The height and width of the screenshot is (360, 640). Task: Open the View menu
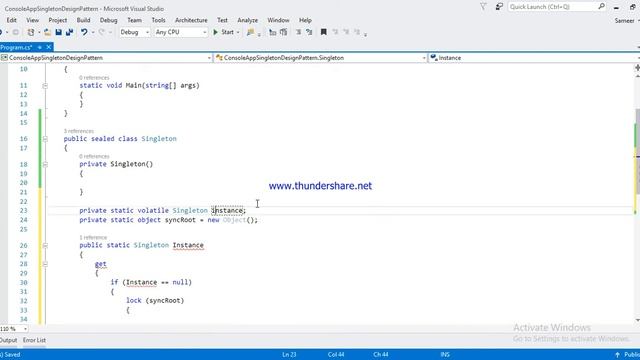(33, 20)
